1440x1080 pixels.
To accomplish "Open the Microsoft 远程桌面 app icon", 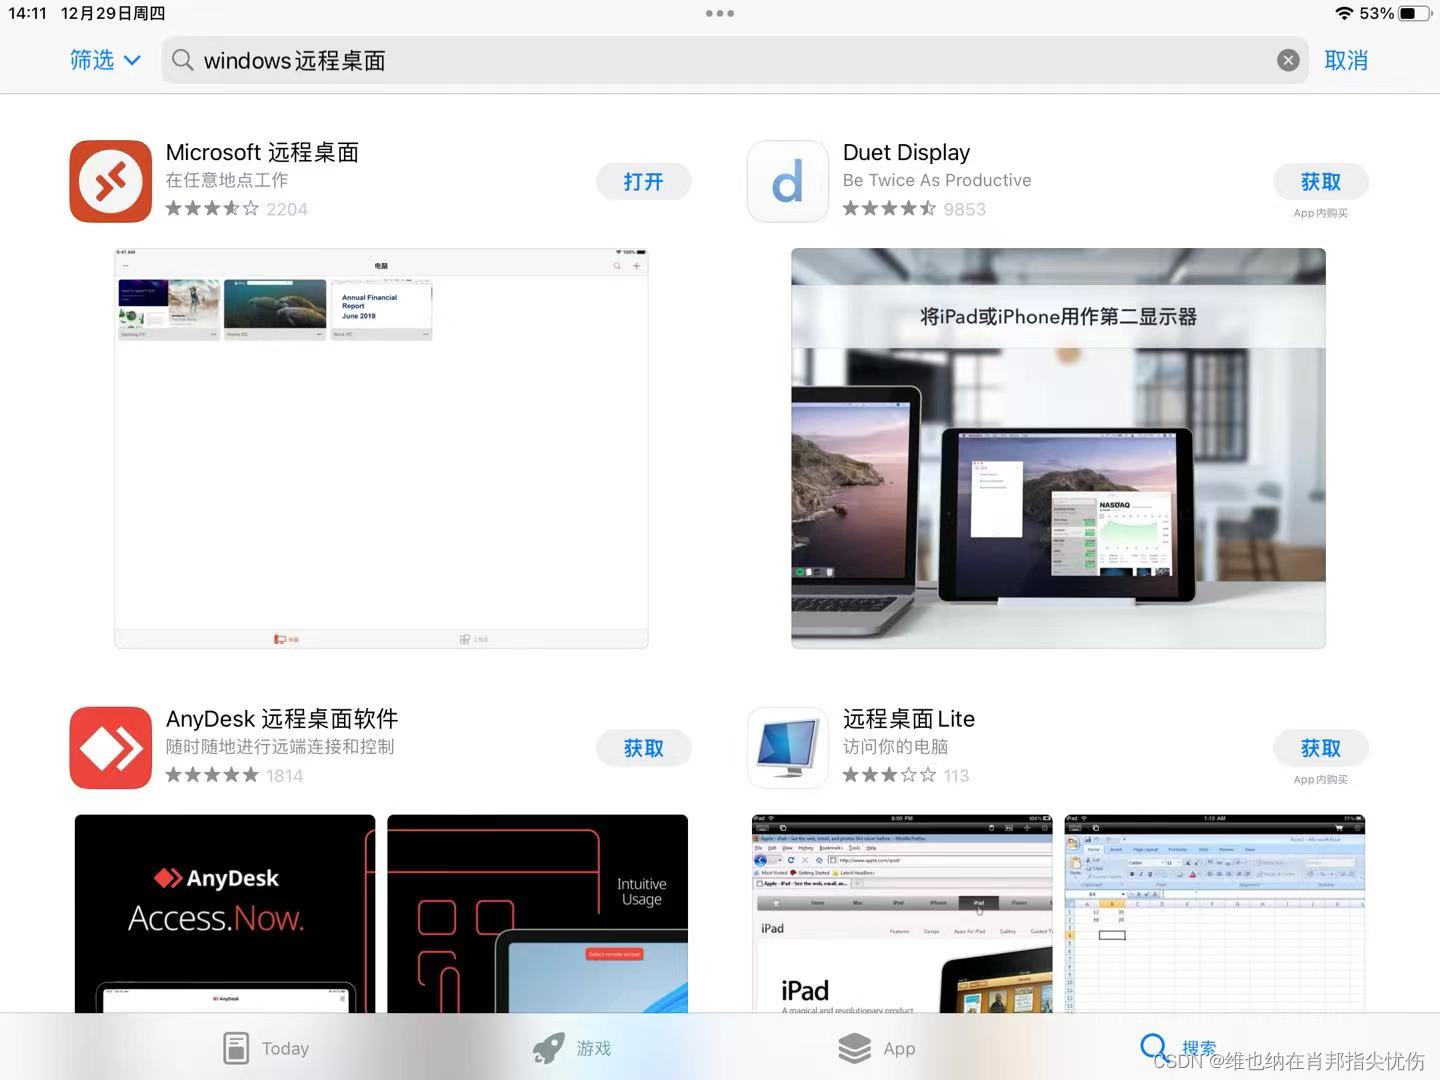I will [x=111, y=181].
